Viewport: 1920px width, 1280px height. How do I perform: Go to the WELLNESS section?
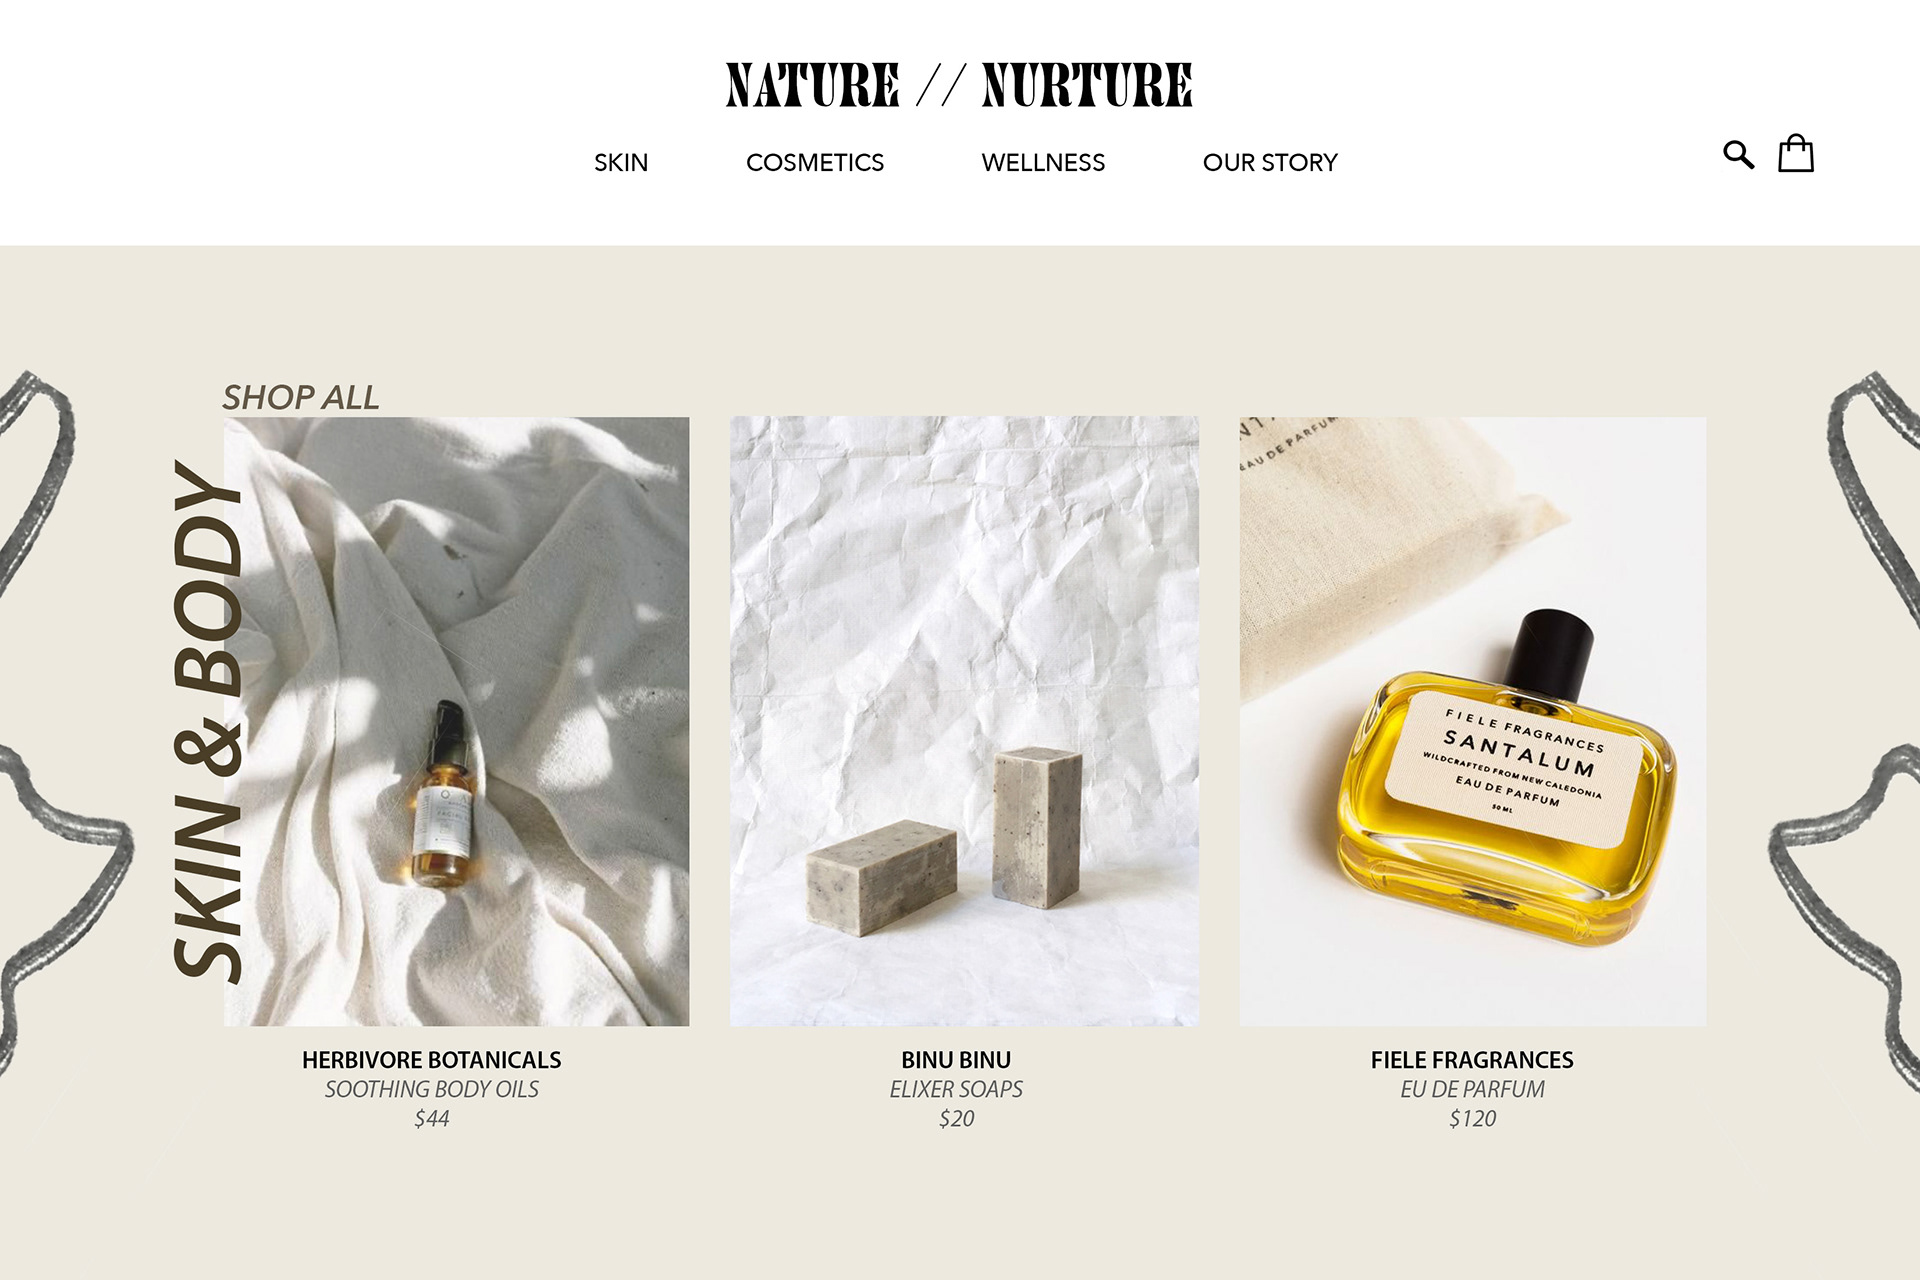tap(1043, 162)
